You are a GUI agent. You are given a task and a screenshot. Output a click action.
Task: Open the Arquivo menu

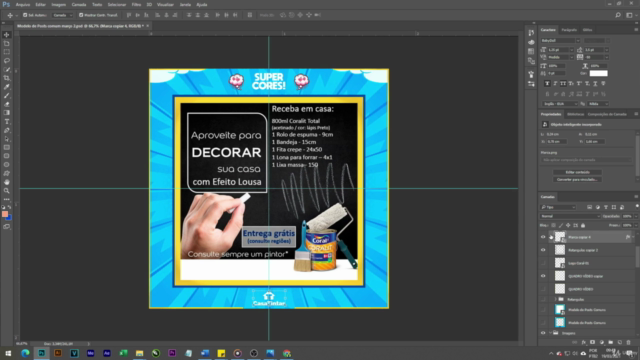pos(22,5)
